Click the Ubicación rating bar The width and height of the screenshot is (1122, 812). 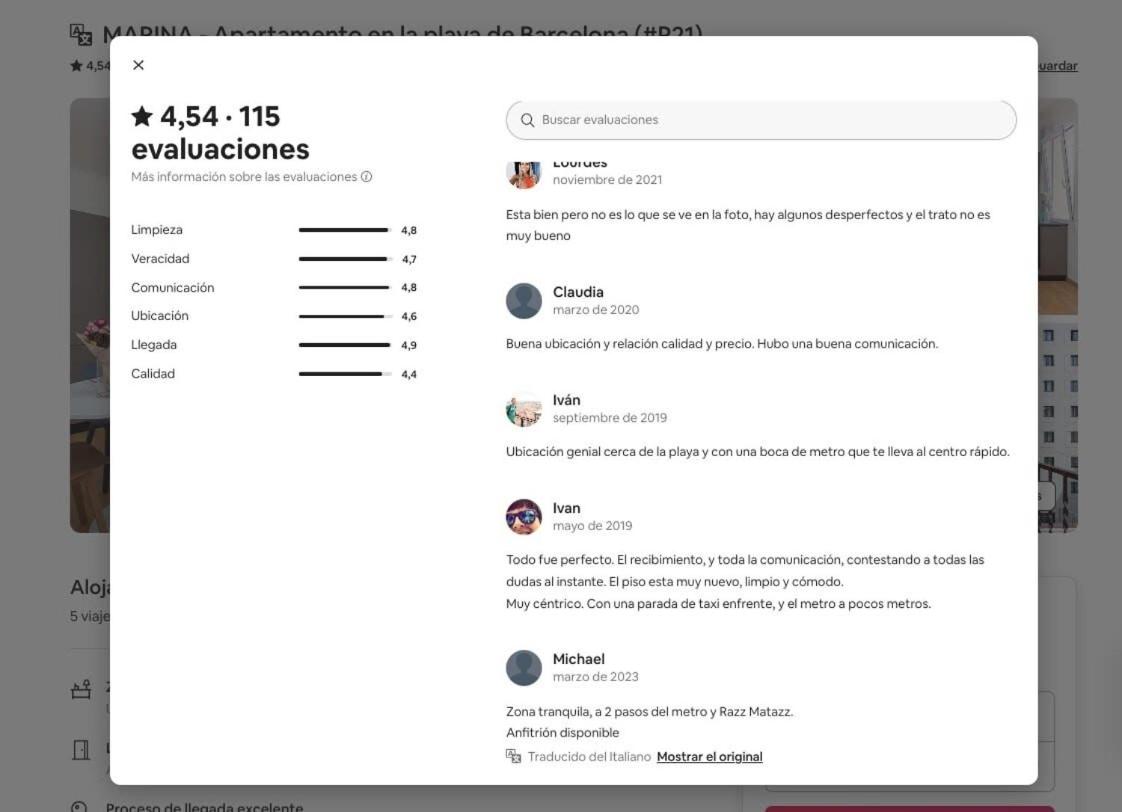click(x=345, y=316)
